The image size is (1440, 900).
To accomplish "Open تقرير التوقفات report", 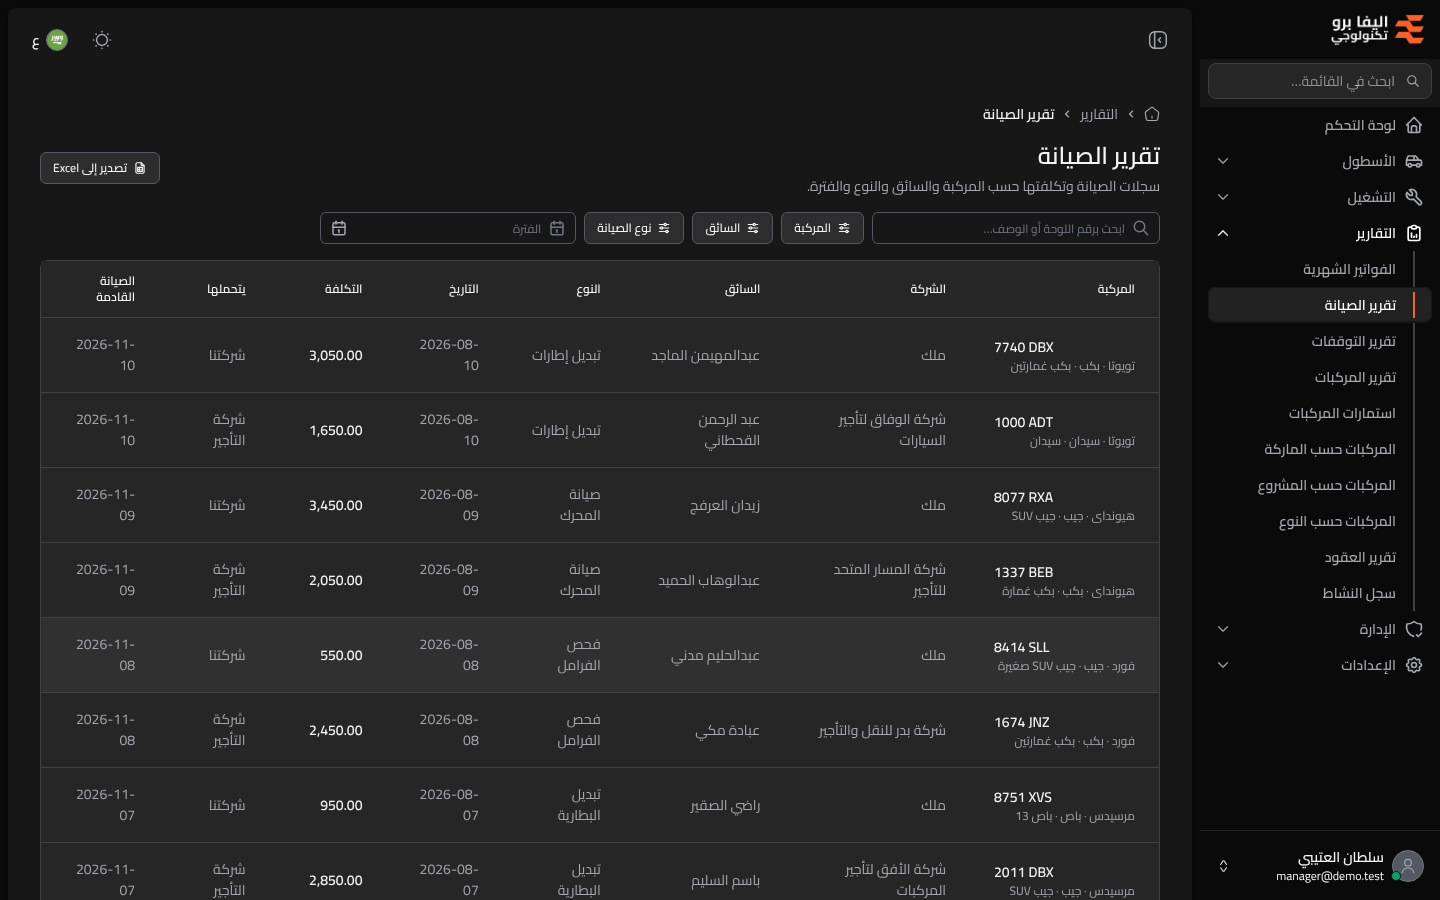I will point(1353,341).
